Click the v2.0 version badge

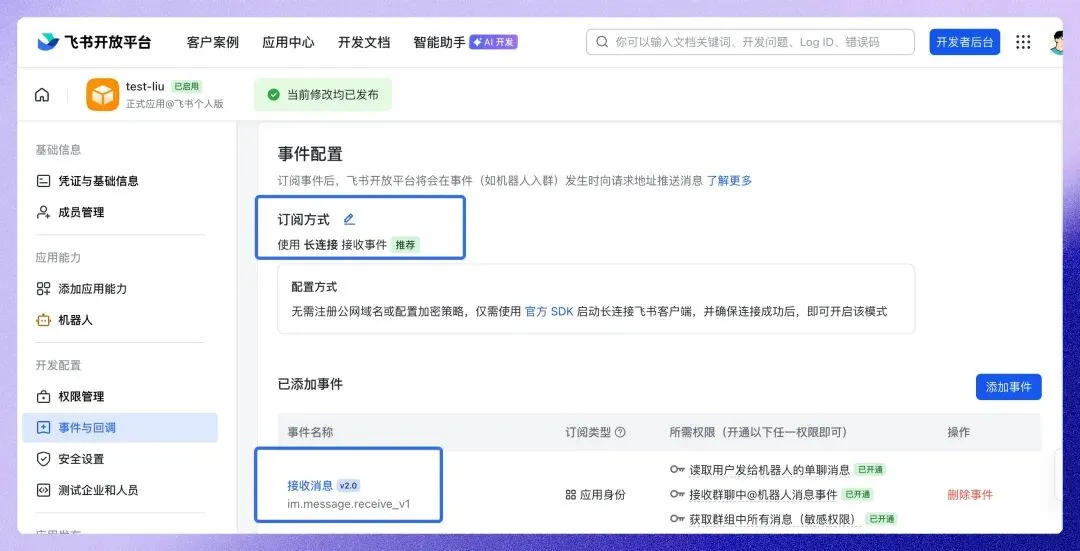[348, 486]
